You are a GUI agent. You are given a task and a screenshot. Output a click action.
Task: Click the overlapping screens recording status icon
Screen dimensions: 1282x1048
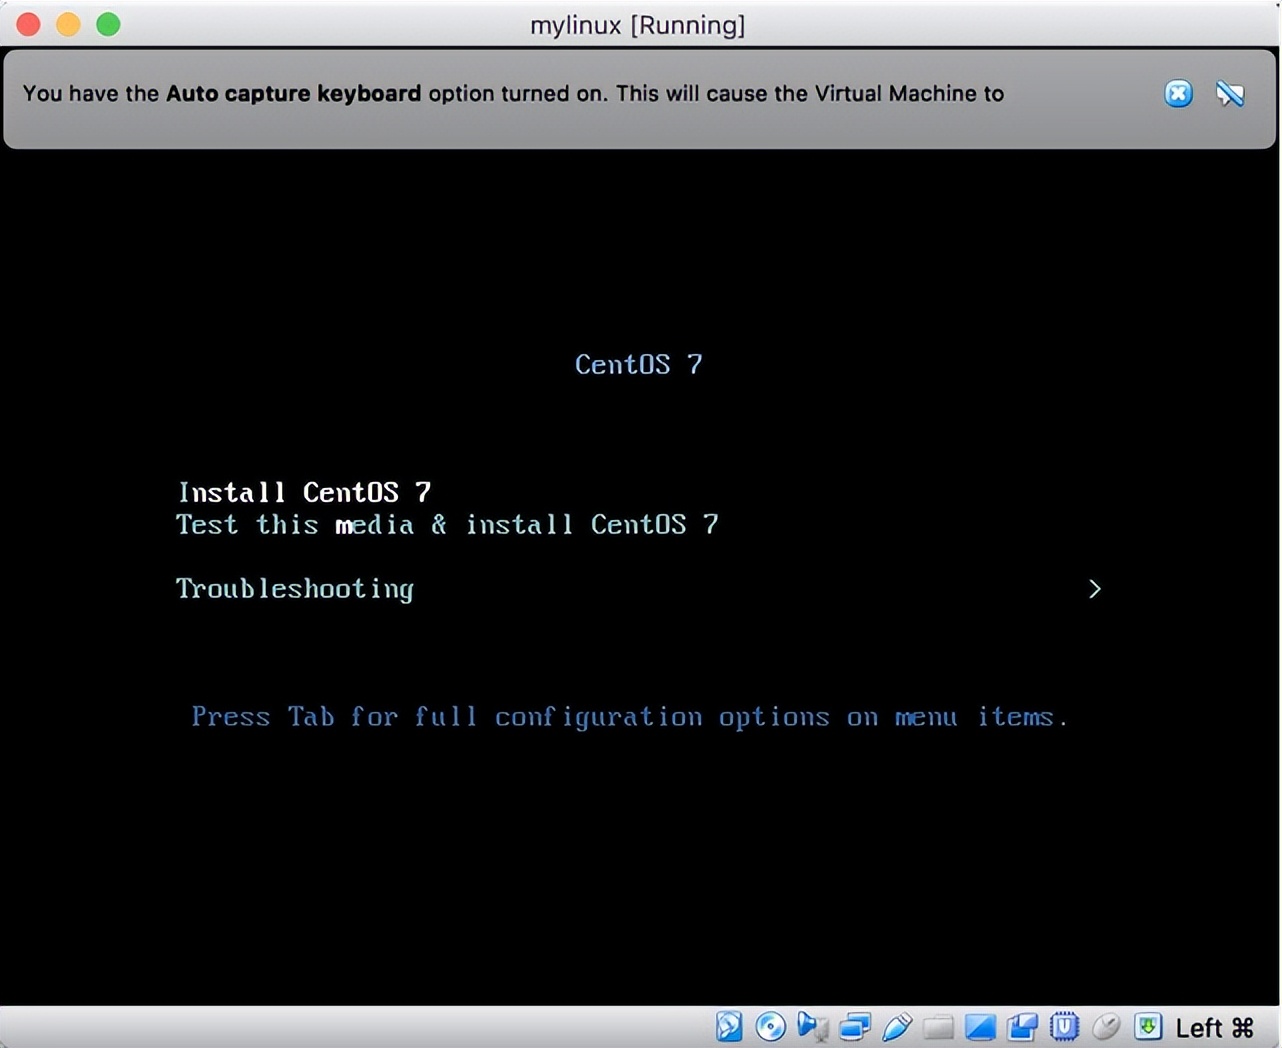[x=1022, y=1026]
